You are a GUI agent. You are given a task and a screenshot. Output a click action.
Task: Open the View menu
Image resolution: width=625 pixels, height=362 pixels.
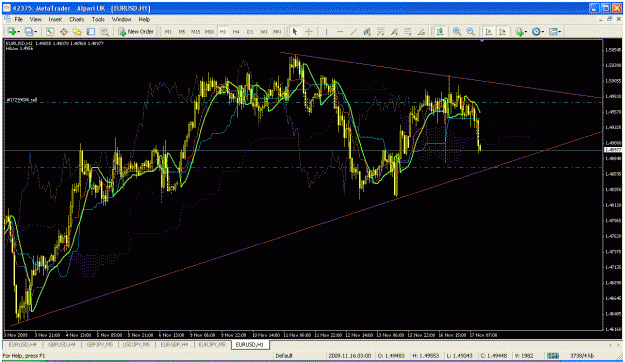pyautogui.click(x=35, y=19)
